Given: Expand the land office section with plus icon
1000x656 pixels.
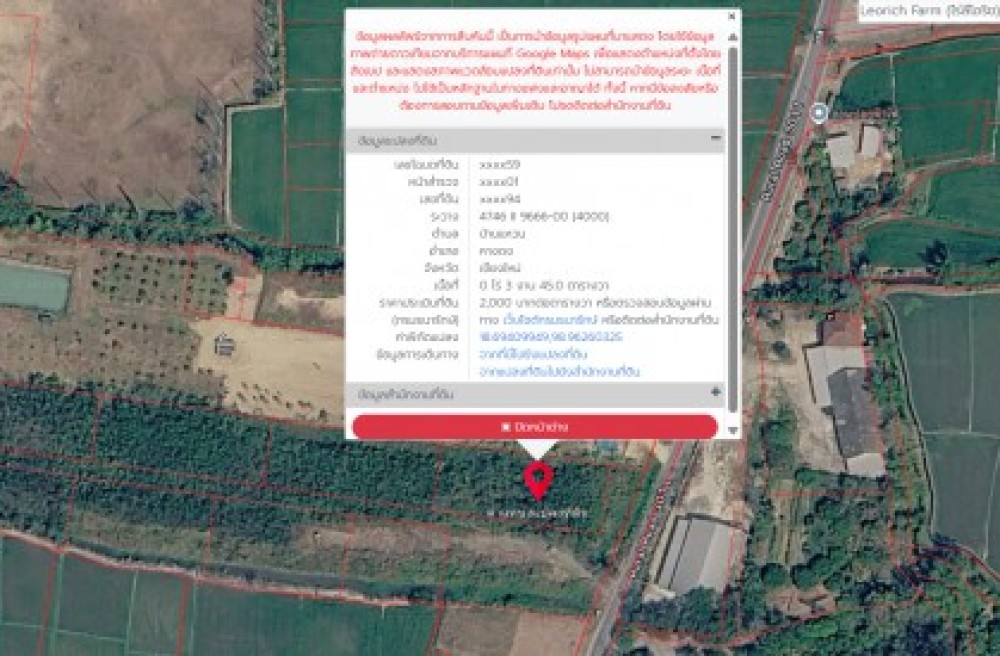Looking at the screenshot, I should tap(716, 393).
